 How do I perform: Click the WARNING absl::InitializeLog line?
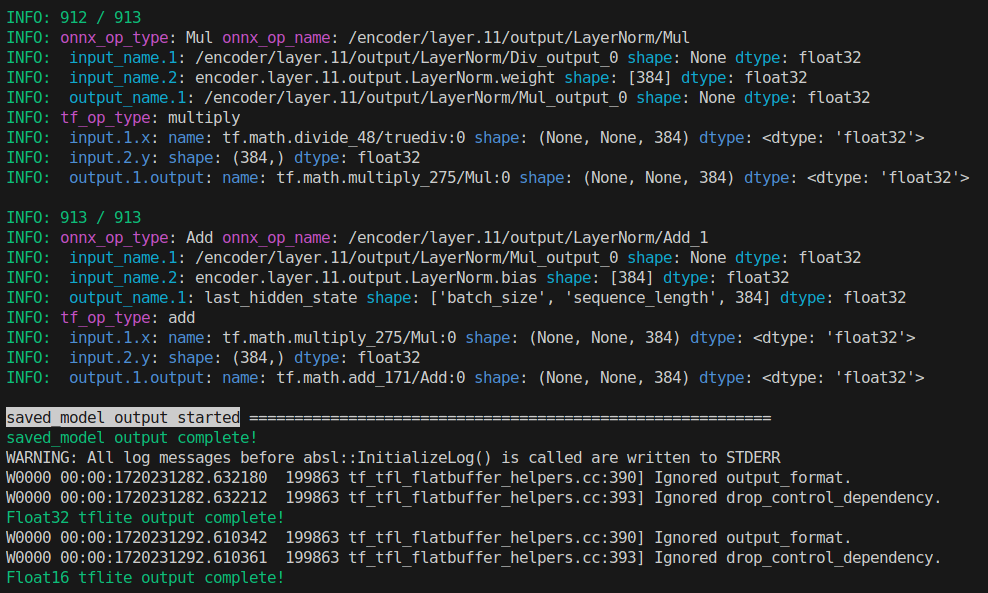pos(393,458)
